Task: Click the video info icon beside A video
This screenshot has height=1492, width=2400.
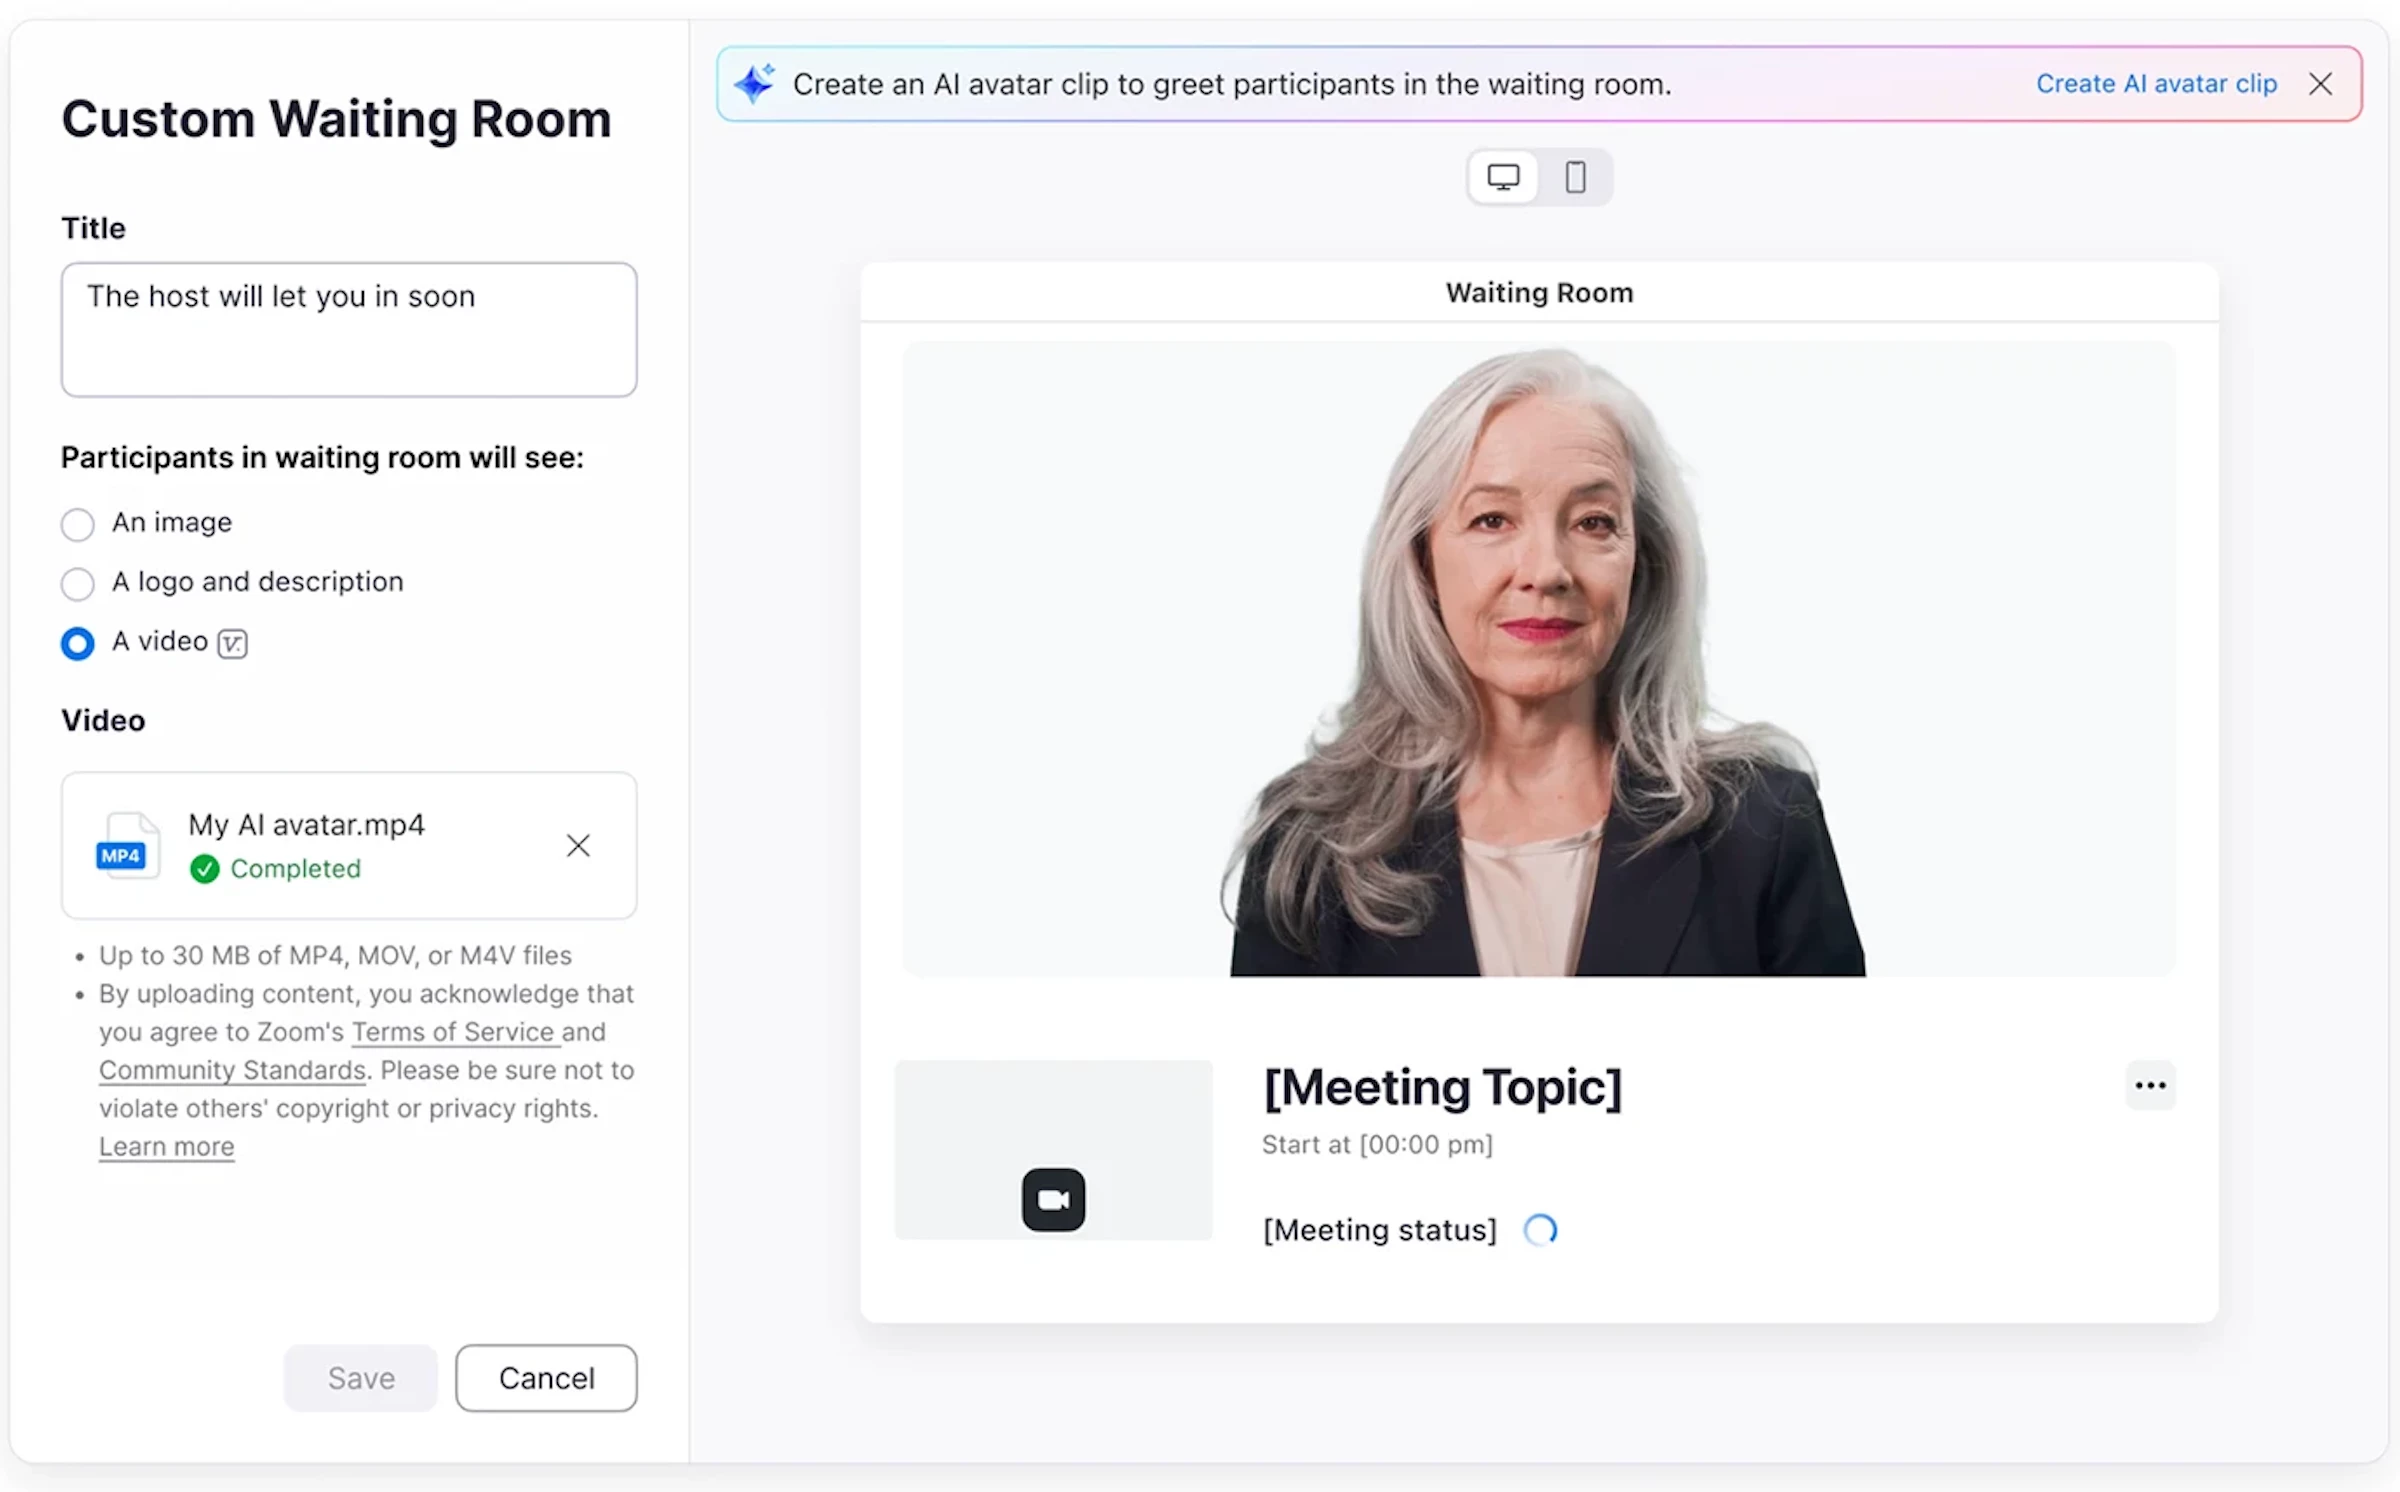Action: (233, 643)
